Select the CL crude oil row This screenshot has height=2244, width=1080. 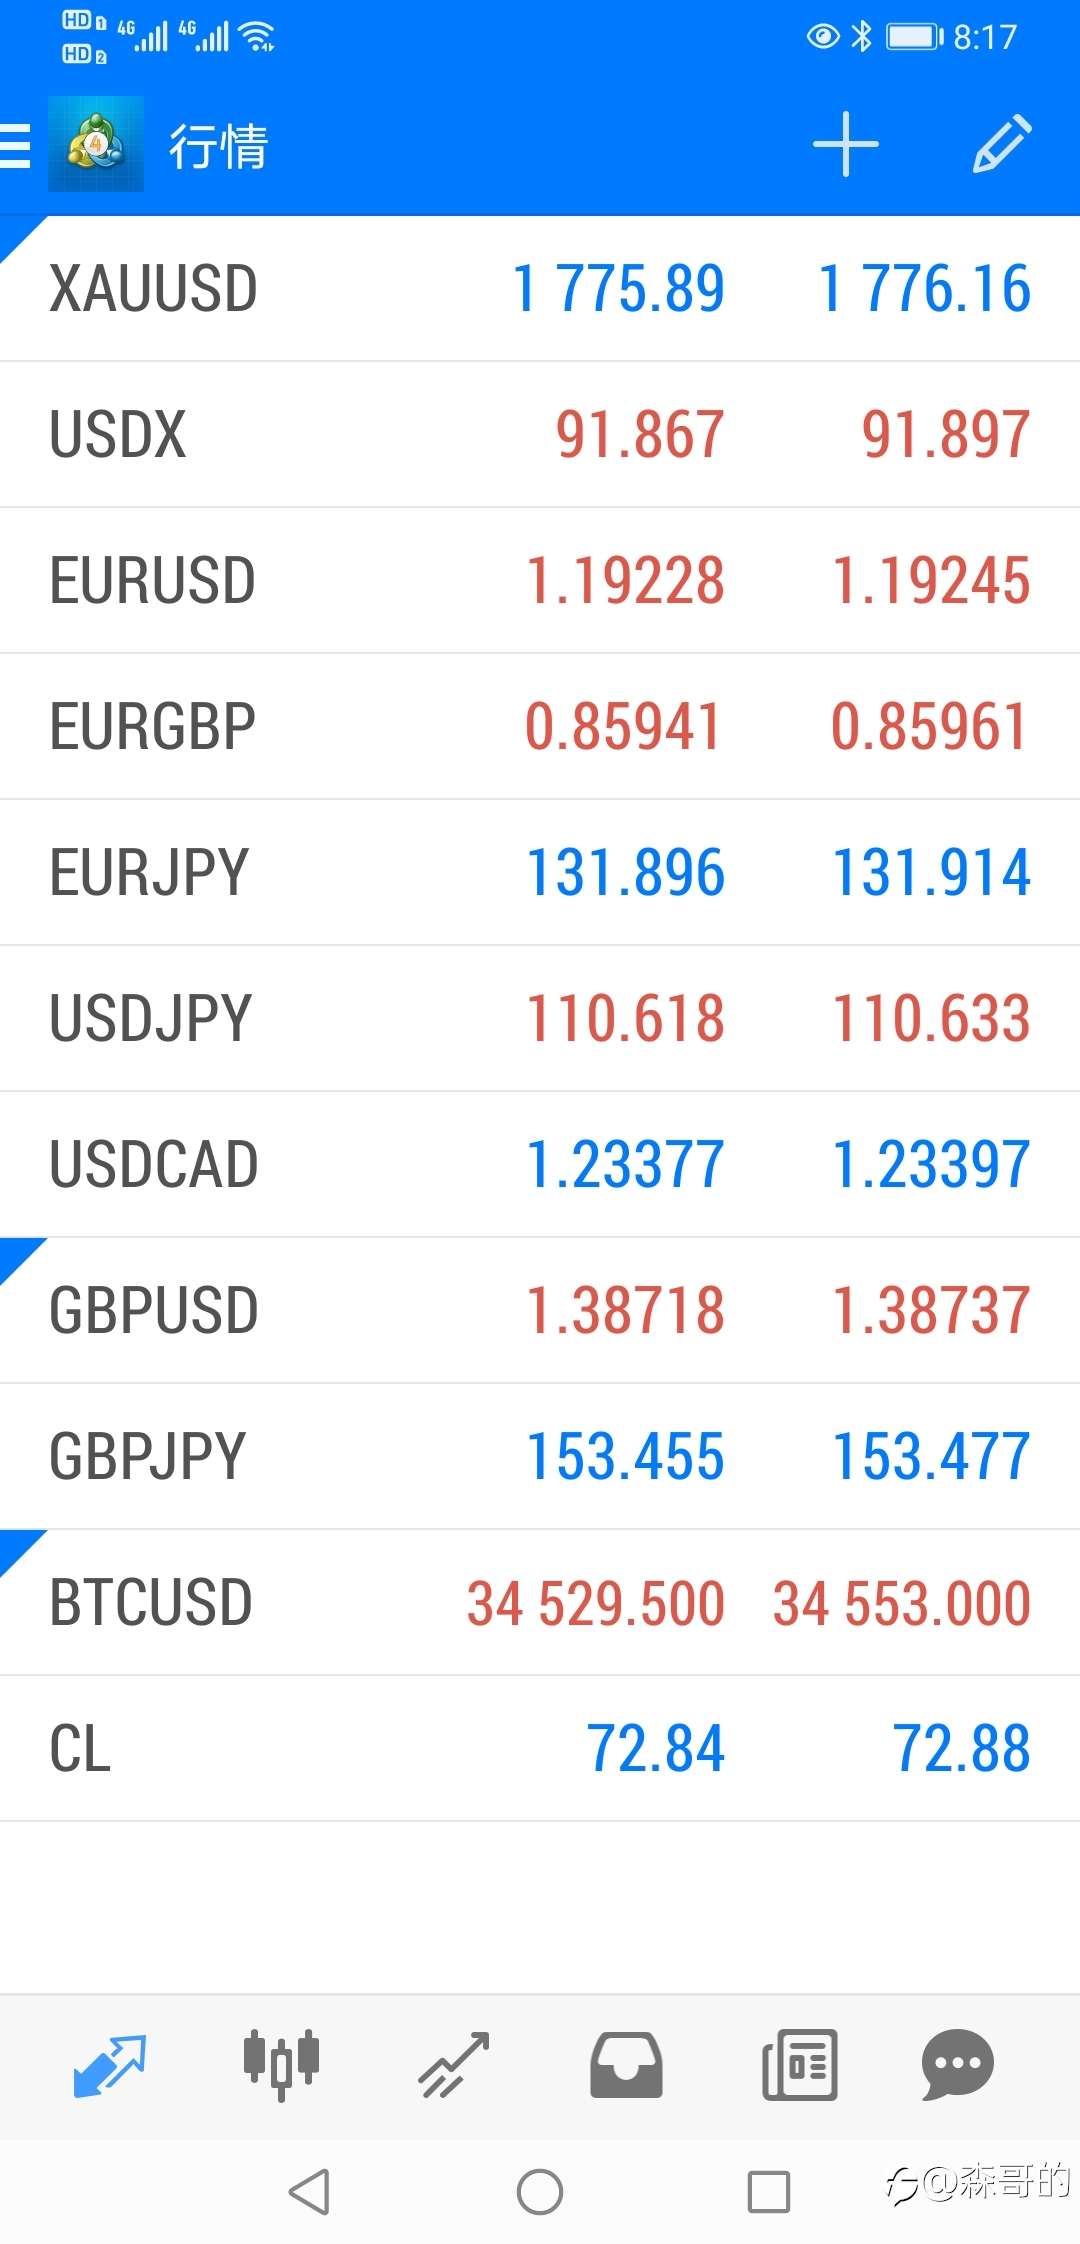[540, 1749]
